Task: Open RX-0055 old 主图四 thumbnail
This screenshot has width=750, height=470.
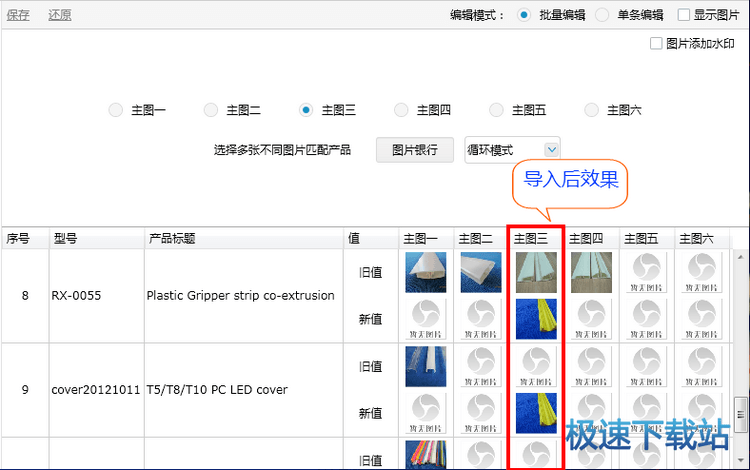Action: (592, 273)
